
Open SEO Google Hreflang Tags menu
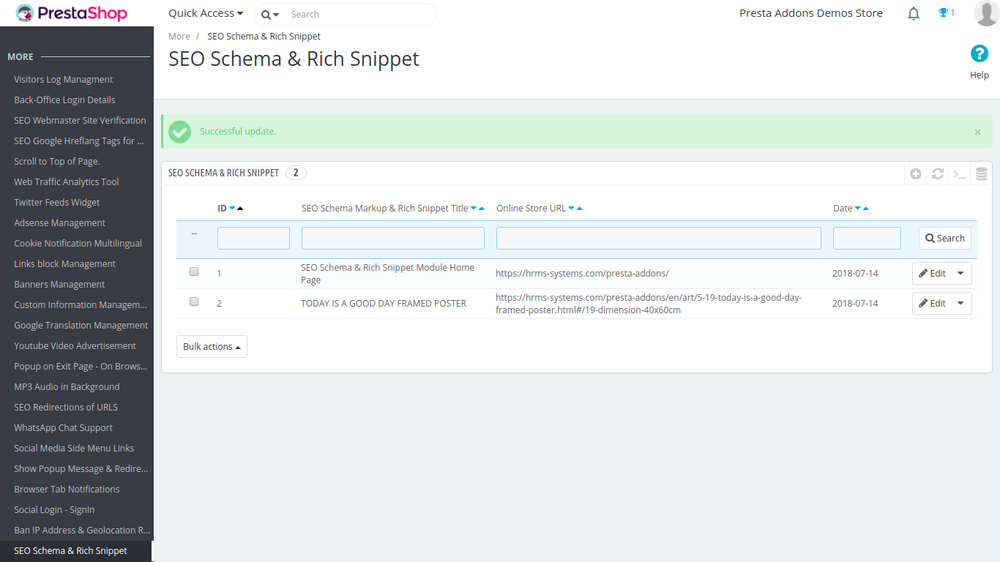click(x=77, y=140)
